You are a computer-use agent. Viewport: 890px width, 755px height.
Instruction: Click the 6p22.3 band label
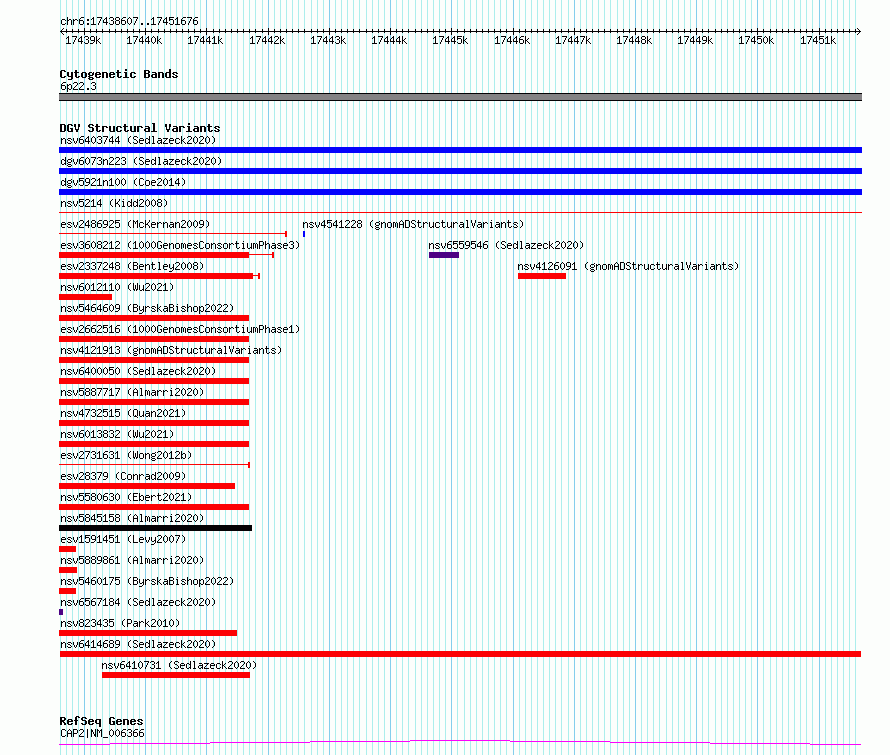point(78,86)
